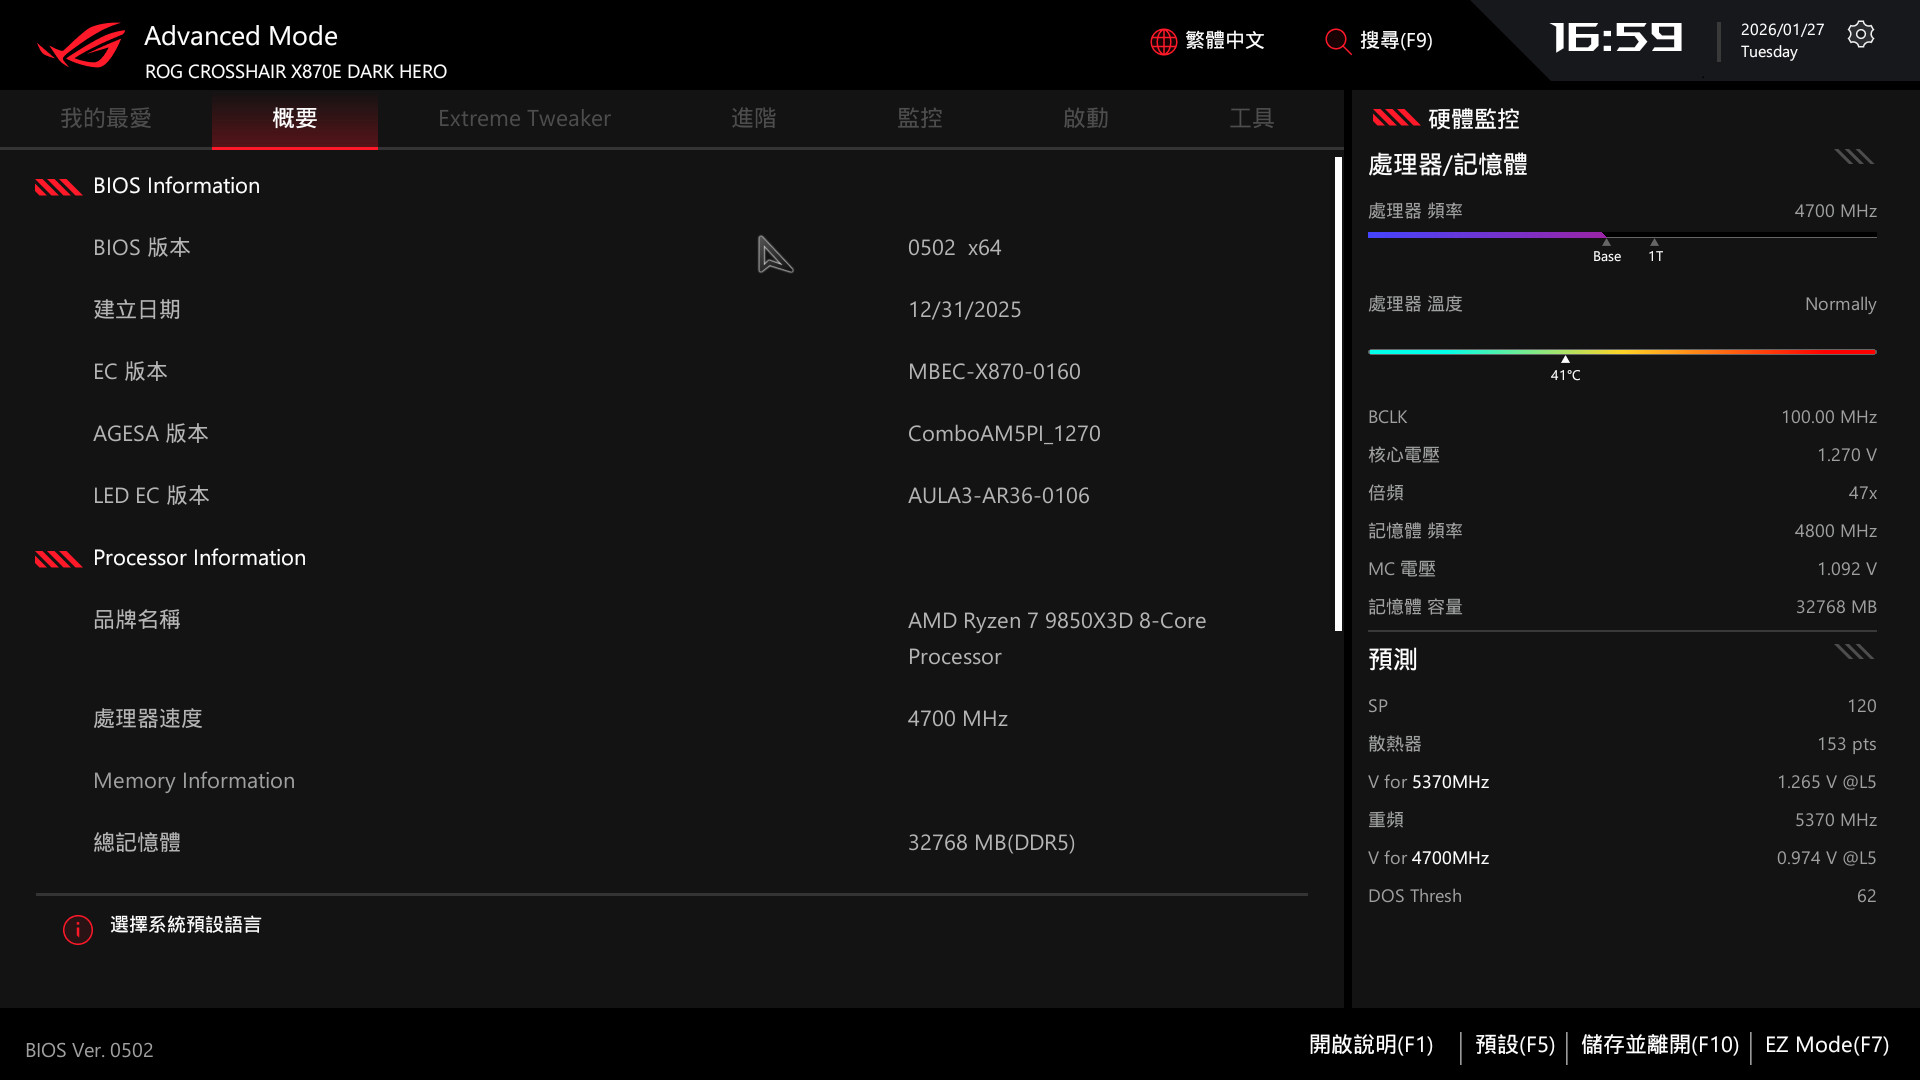This screenshot has height=1080, width=1920.
Task: Switch to Extreme Tweaker tab
Action: (524, 119)
